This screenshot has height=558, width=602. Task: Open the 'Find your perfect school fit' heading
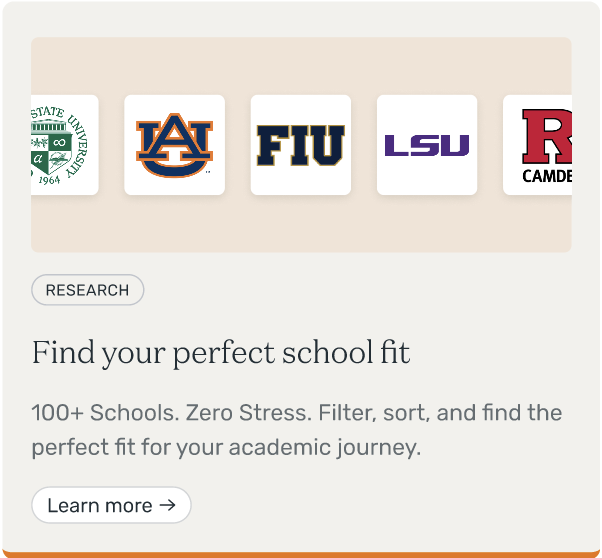pos(221,353)
